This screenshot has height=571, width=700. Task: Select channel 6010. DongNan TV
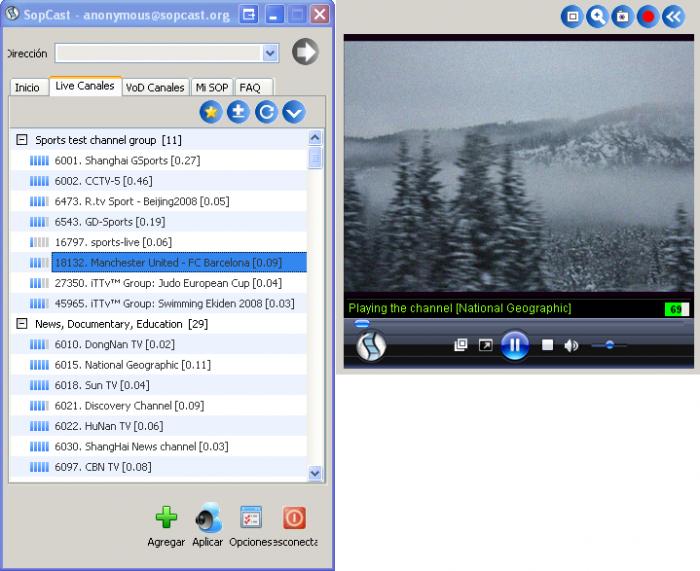158,344
